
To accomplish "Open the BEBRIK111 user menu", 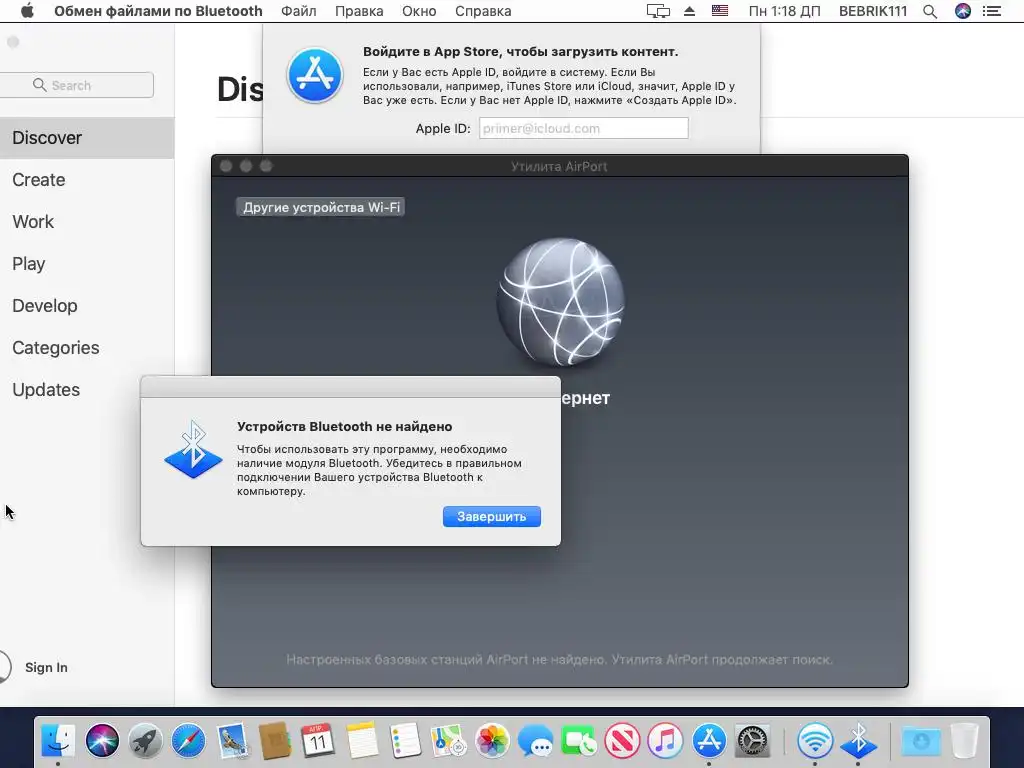I will [x=872, y=11].
